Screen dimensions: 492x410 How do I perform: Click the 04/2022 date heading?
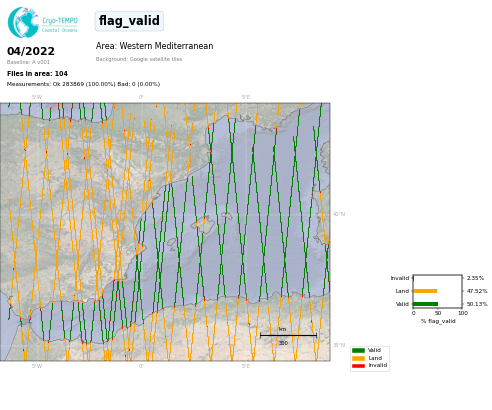pos(31,51)
